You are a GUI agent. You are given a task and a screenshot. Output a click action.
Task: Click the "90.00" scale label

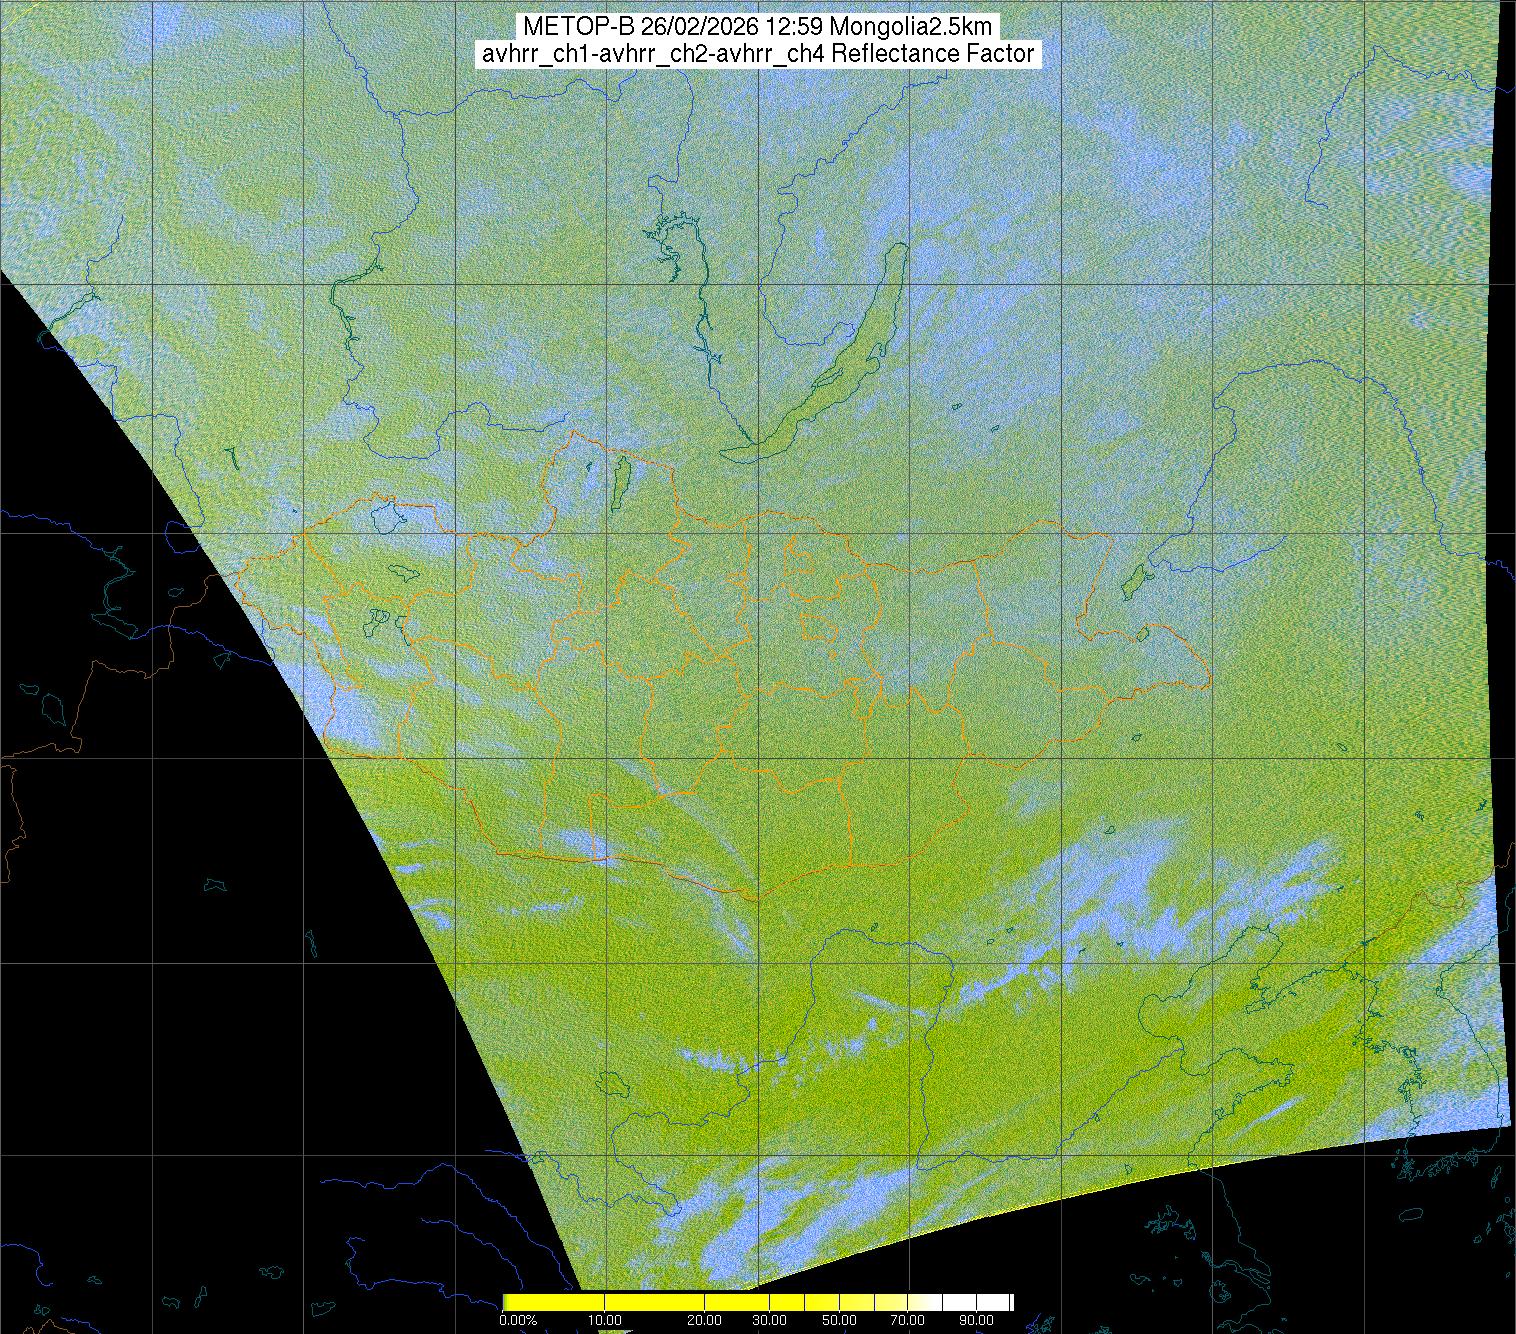click(x=974, y=1321)
